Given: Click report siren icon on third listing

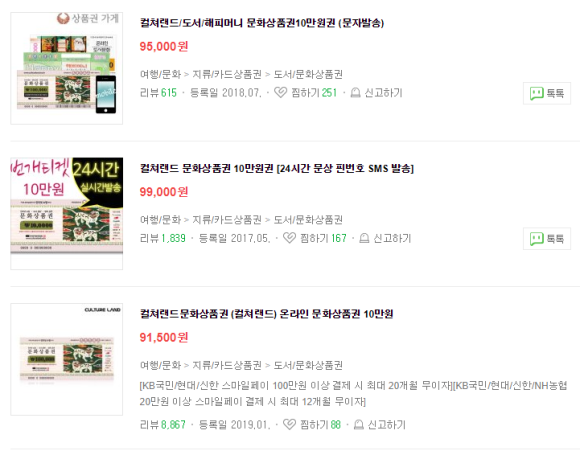Looking at the screenshot, I should pyautogui.click(x=358, y=424).
